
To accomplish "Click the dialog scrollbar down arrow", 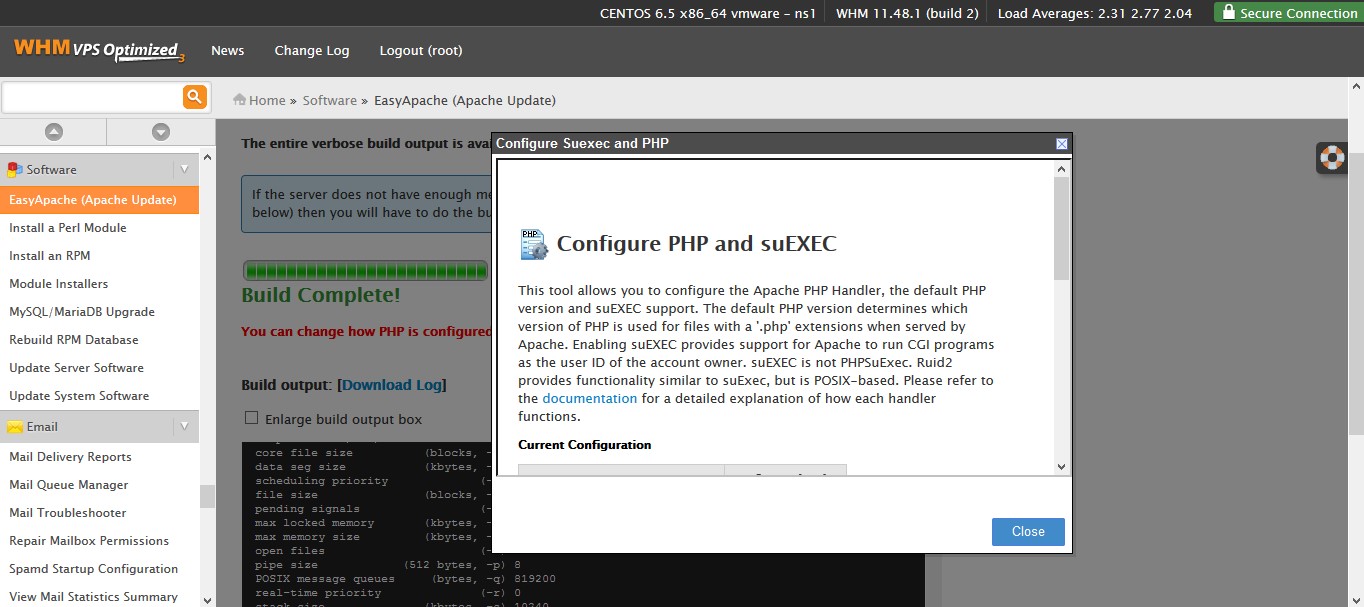I will (x=1062, y=467).
